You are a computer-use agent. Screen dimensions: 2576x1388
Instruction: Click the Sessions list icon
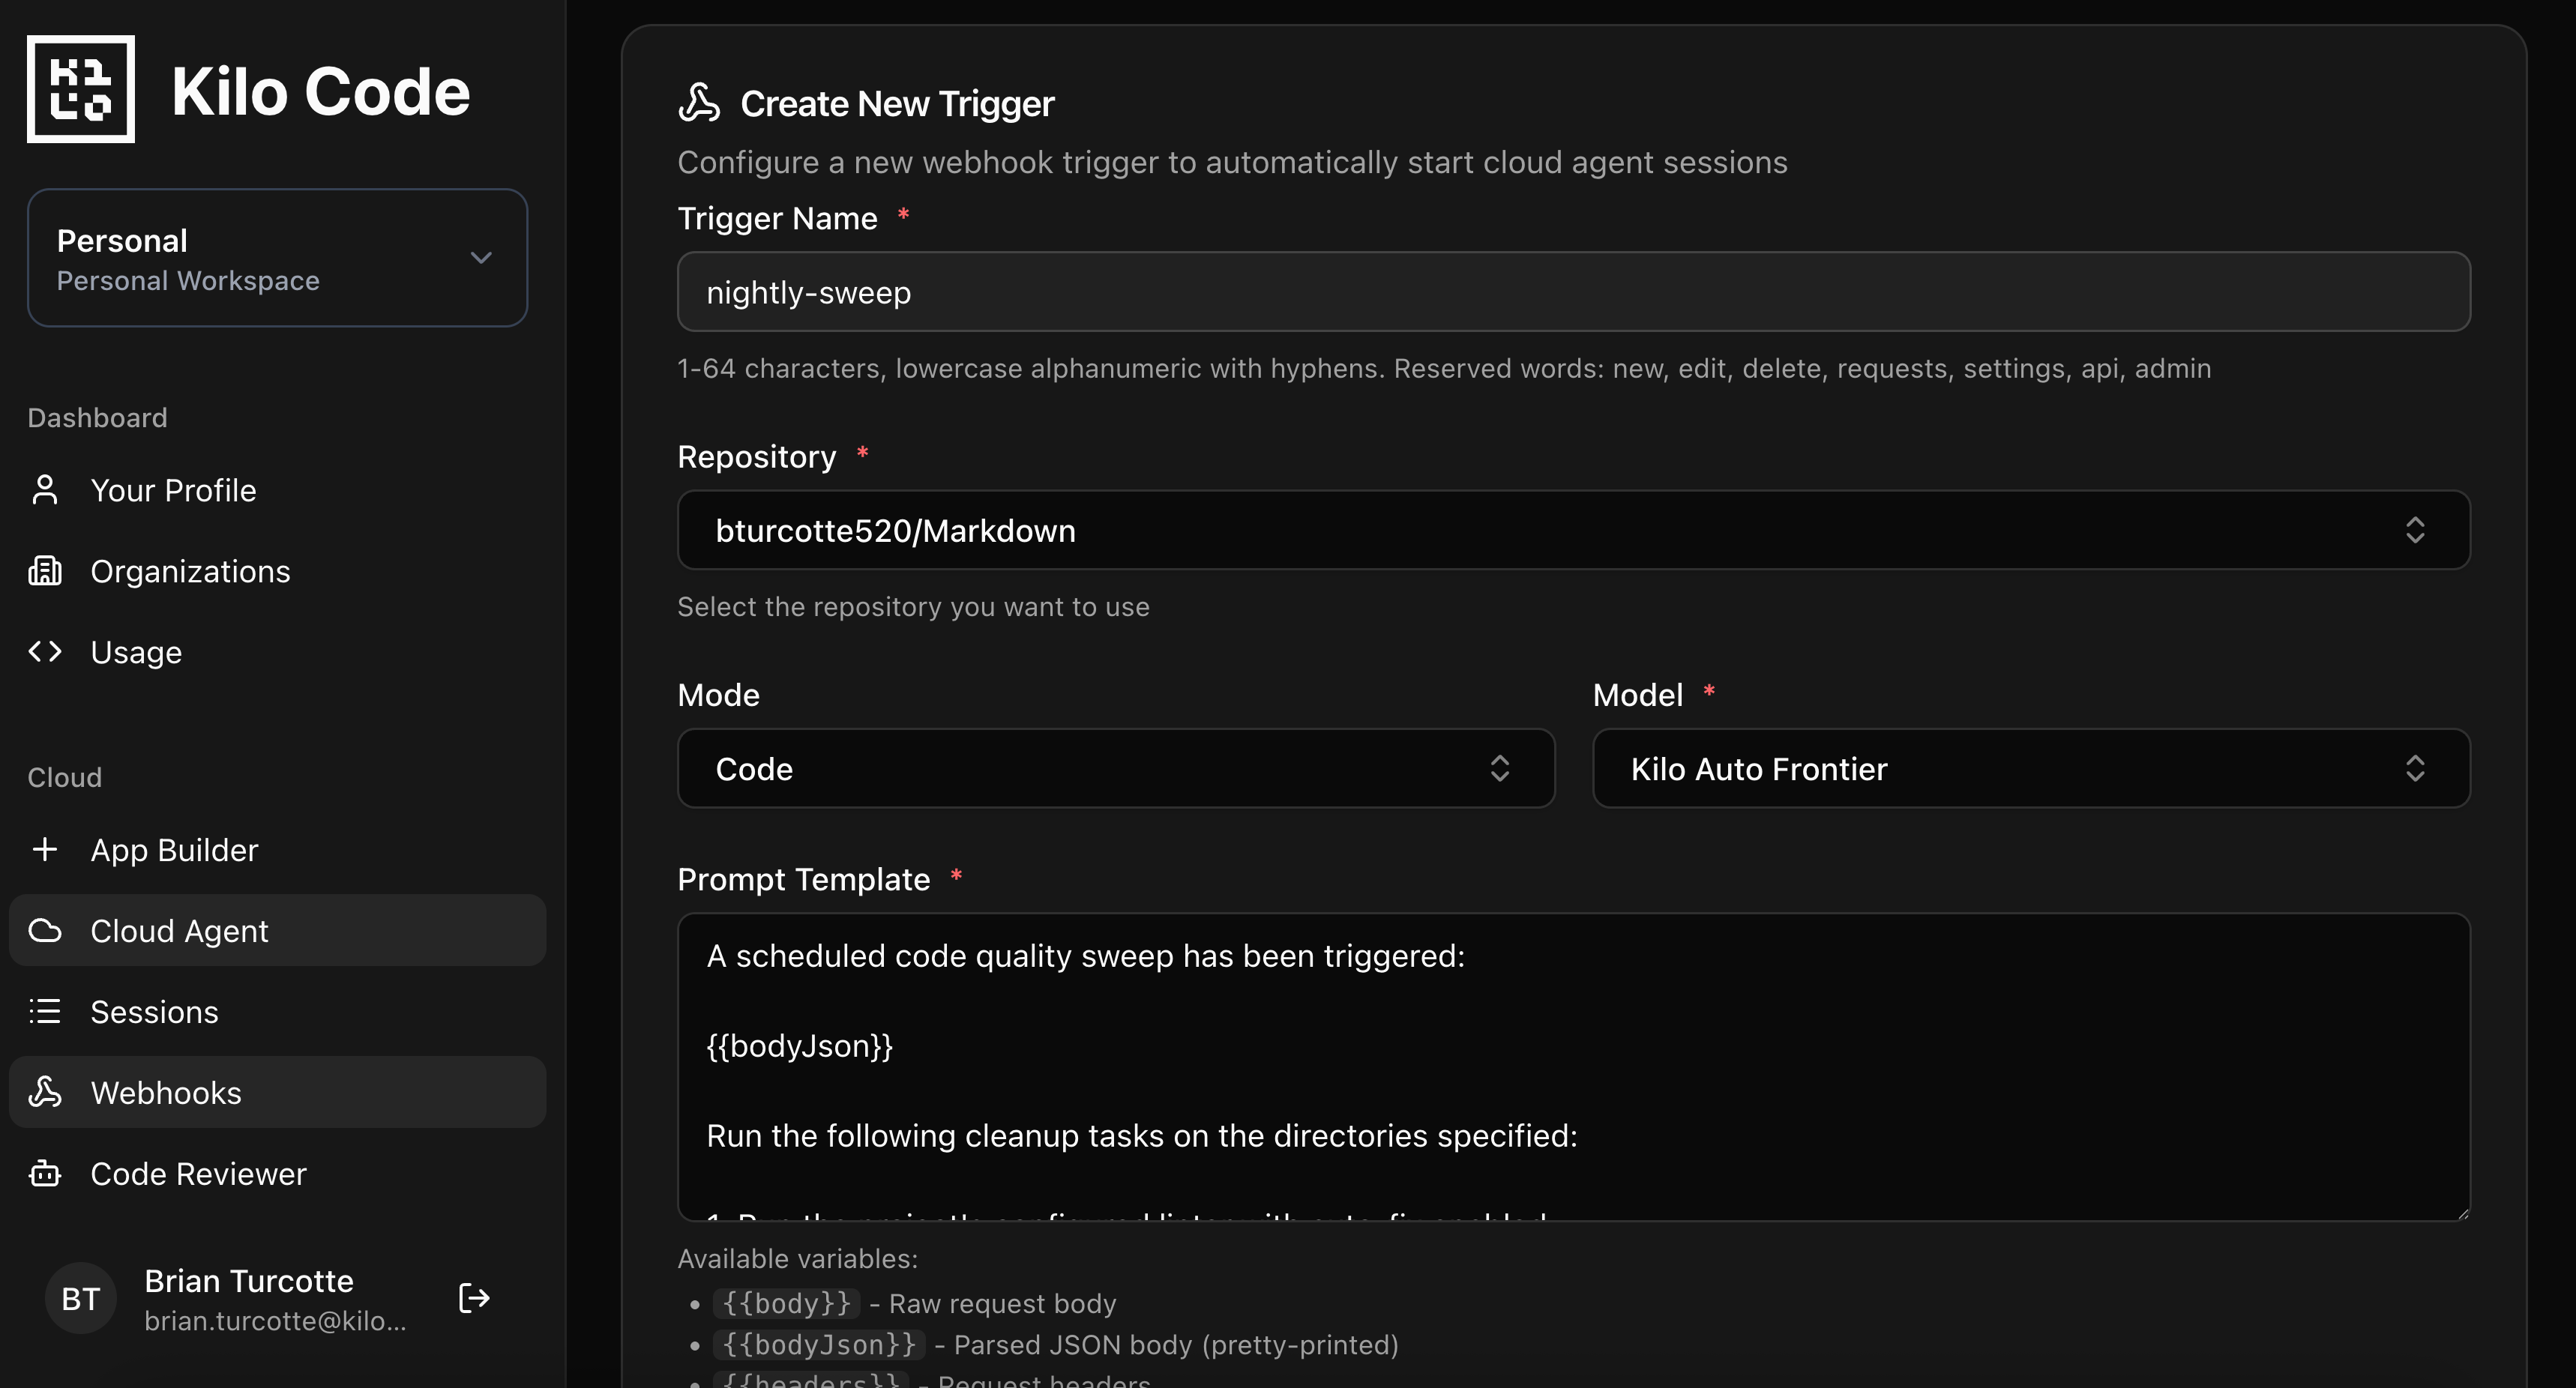[x=45, y=1011]
